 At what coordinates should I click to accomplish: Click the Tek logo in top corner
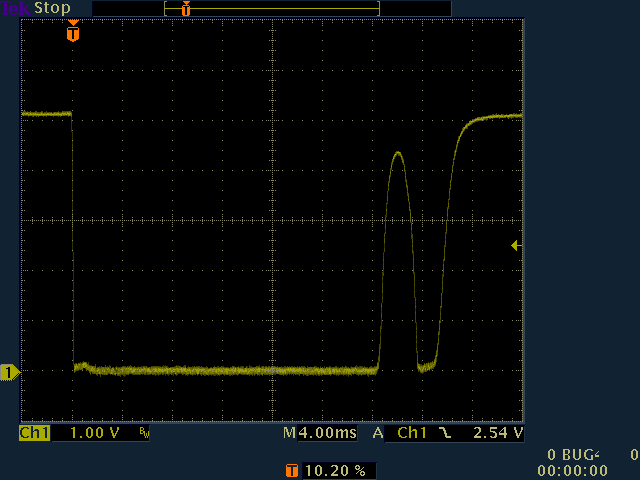coord(15,8)
